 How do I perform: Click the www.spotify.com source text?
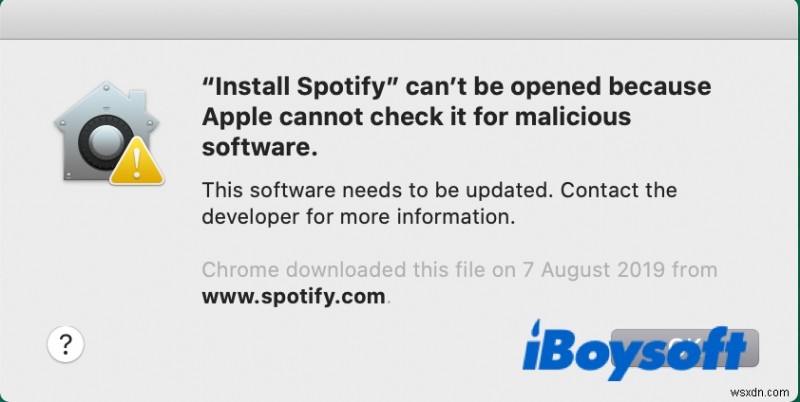click(294, 296)
